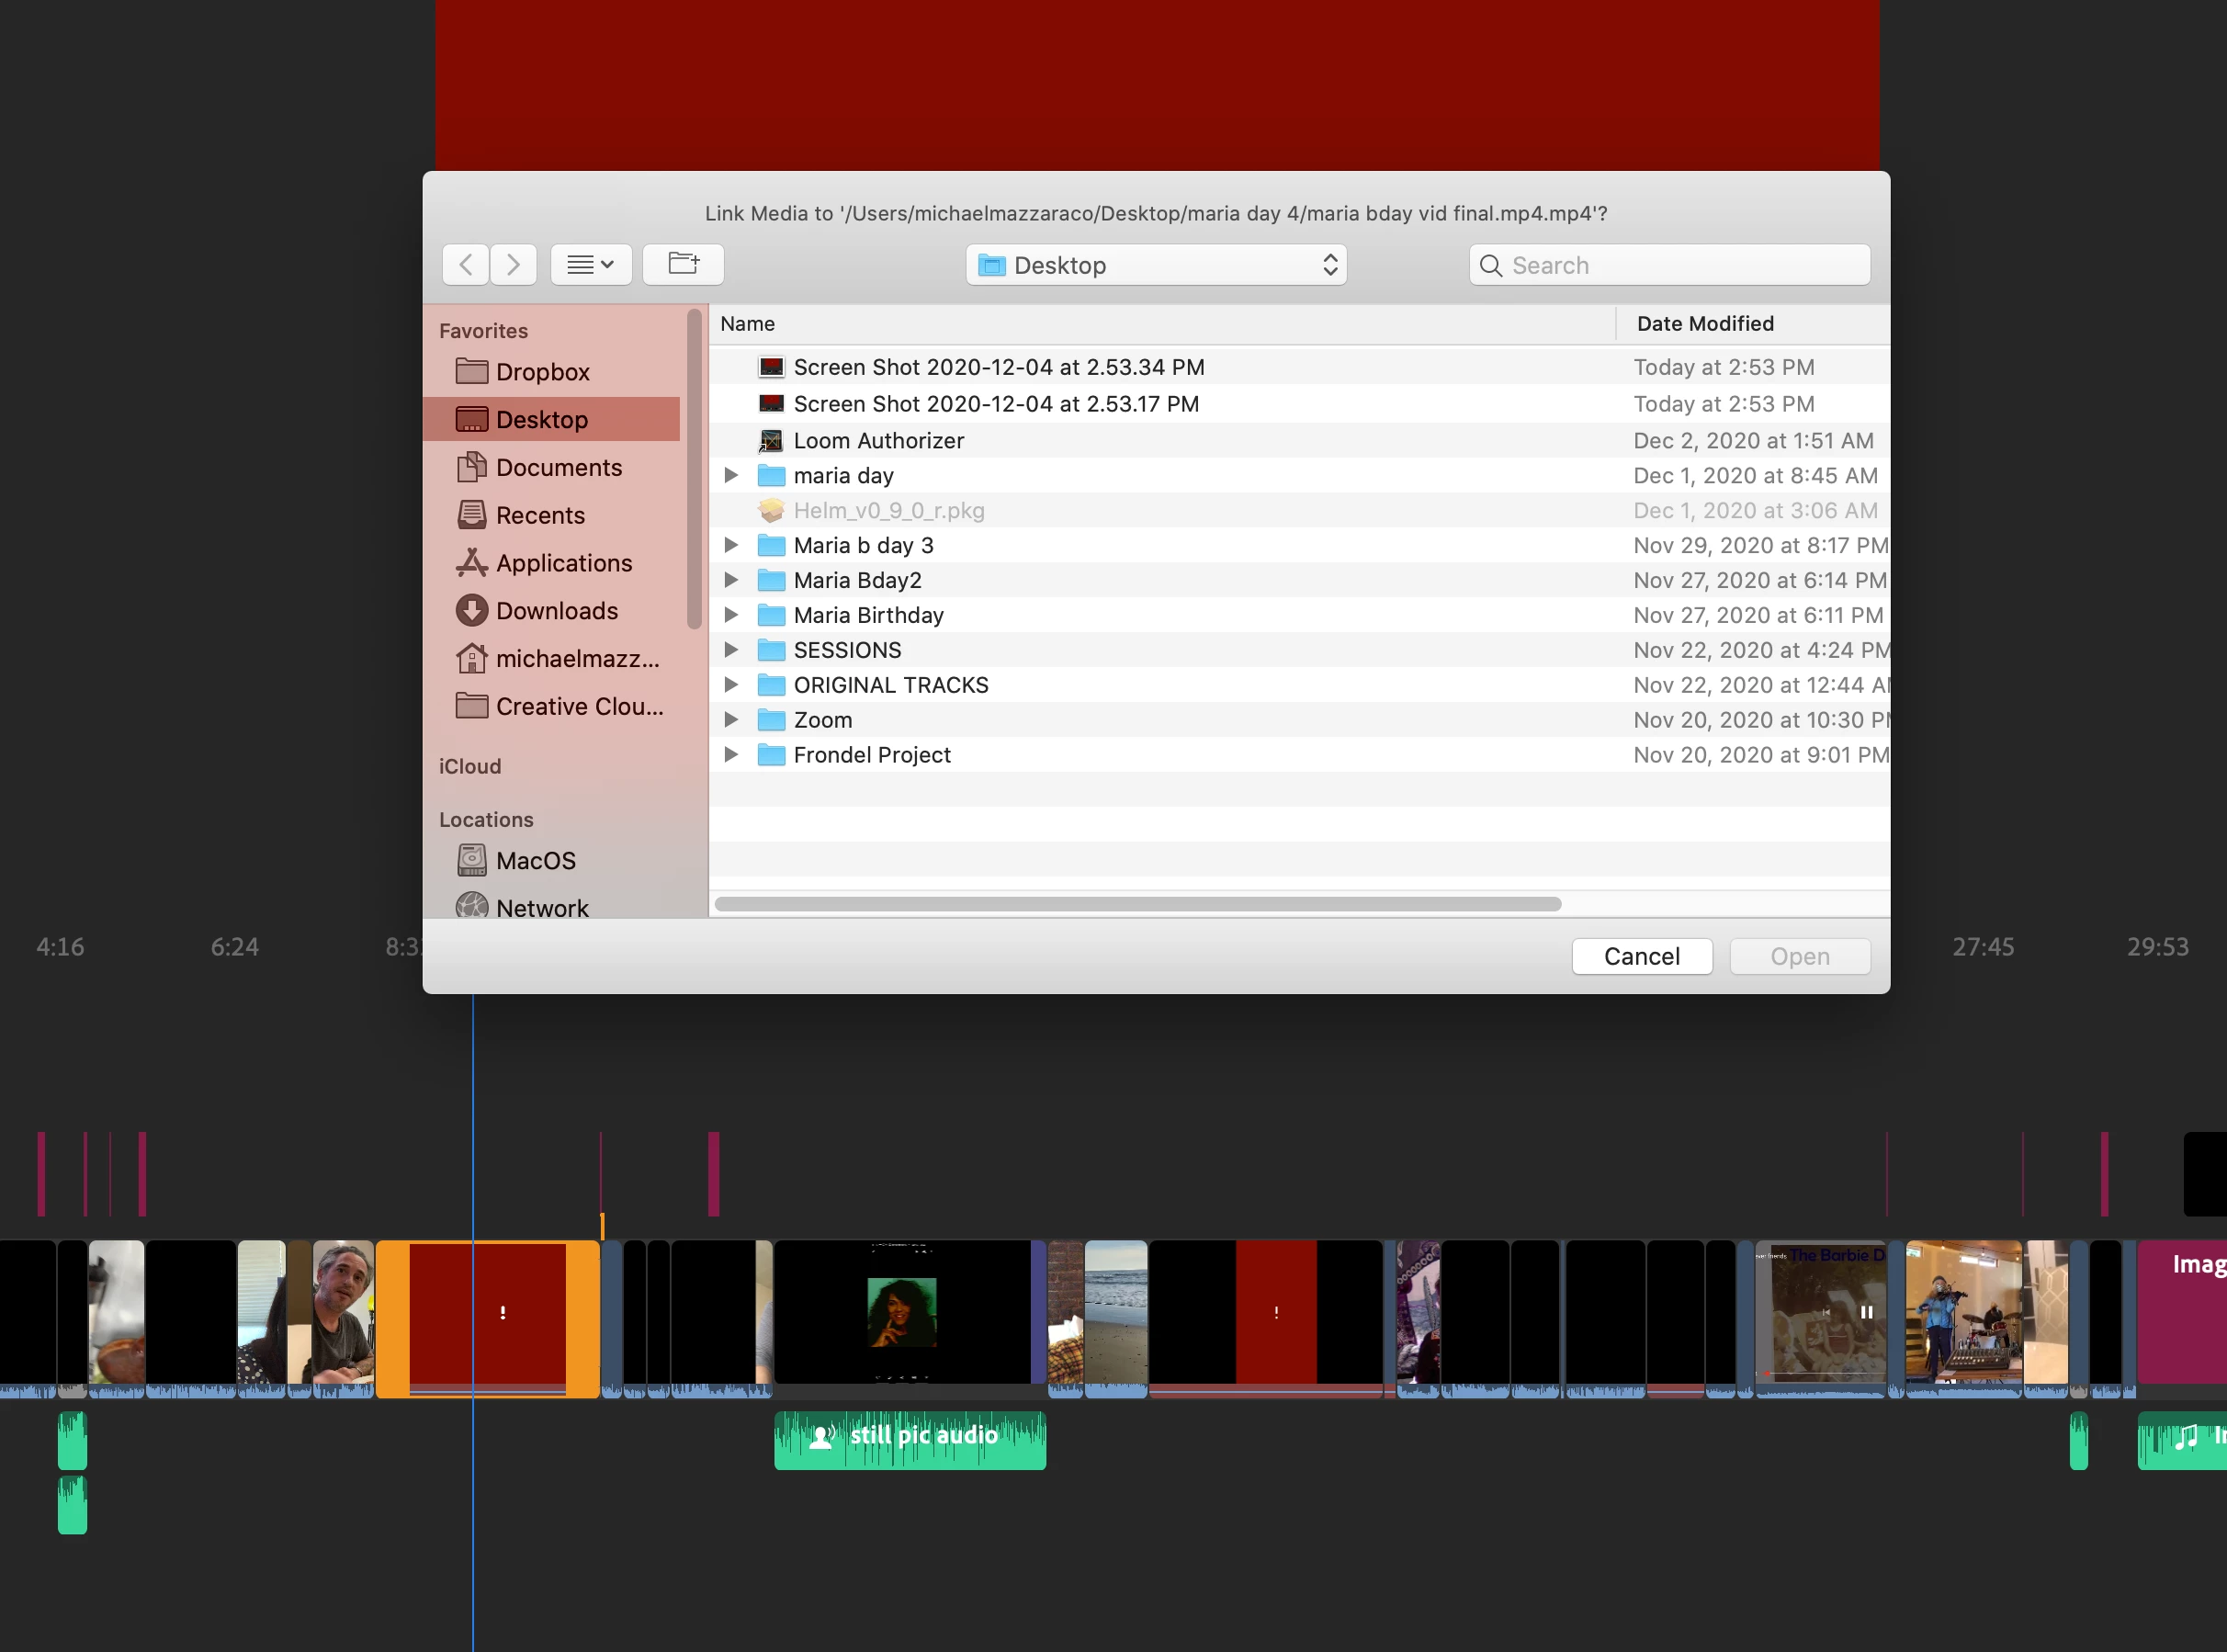
Task: Create a new folder with toolbar icon
Action: click(x=683, y=265)
